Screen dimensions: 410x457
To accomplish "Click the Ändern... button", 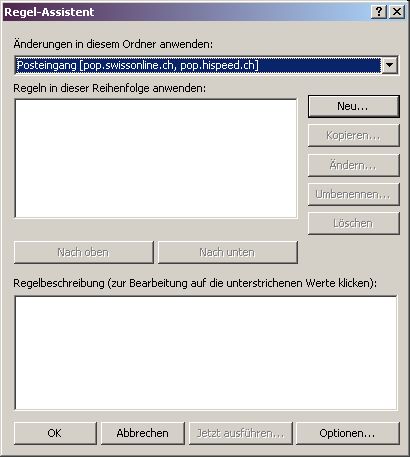I will click(353, 165).
